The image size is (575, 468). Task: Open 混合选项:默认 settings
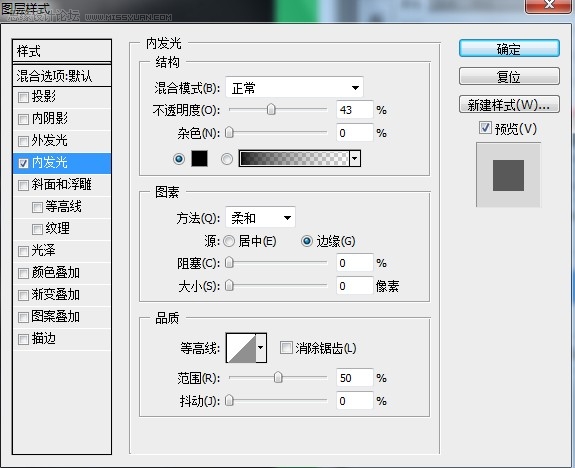(x=62, y=76)
